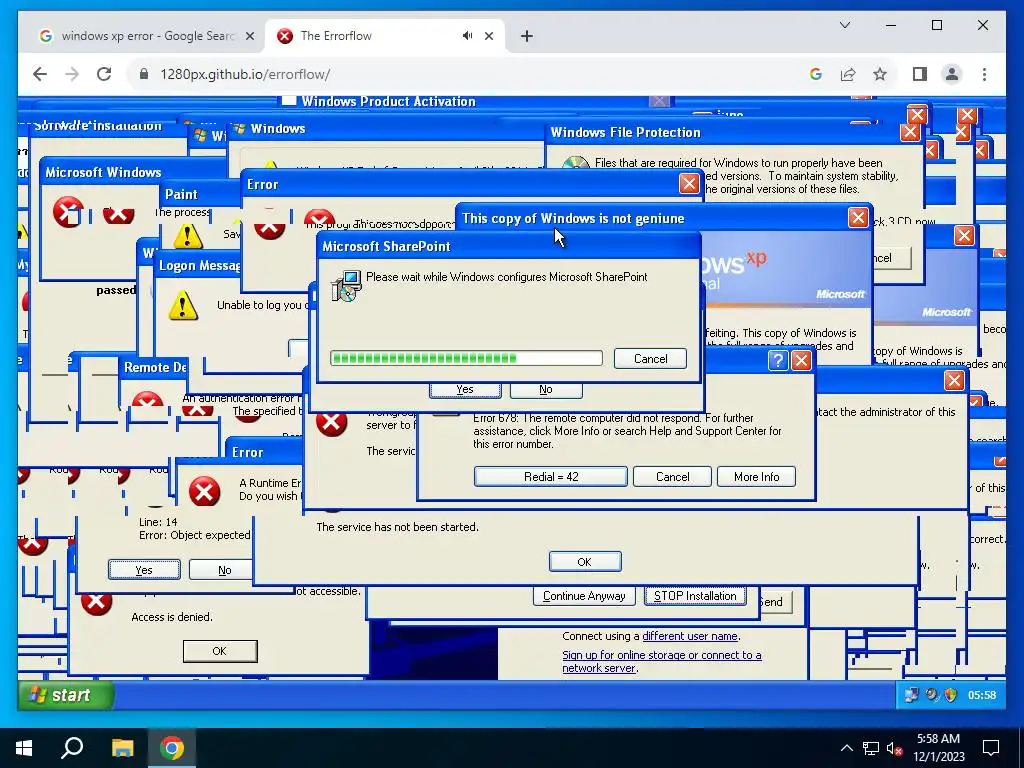Open File Explorer from the taskbar
This screenshot has height=768, width=1024.
coord(122,748)
